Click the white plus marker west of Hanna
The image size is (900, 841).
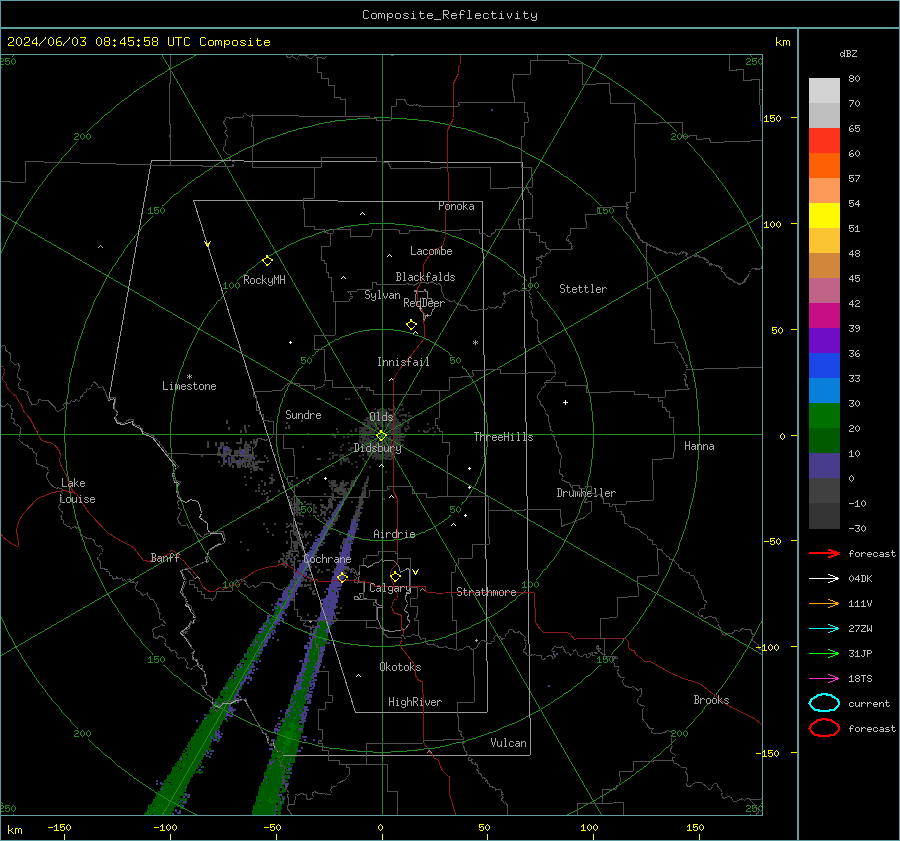click(565, 402)
